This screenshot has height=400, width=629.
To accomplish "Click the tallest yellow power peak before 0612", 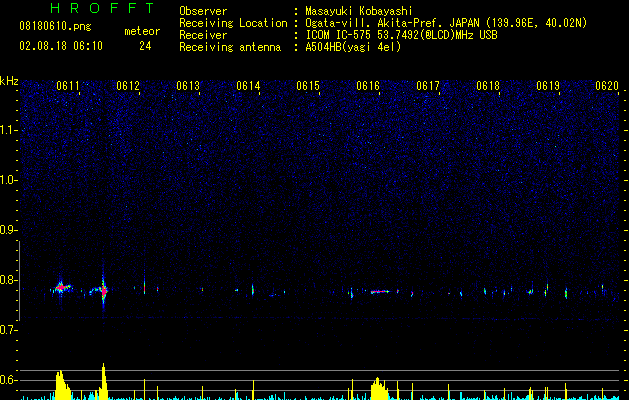I will coord(103,382).
